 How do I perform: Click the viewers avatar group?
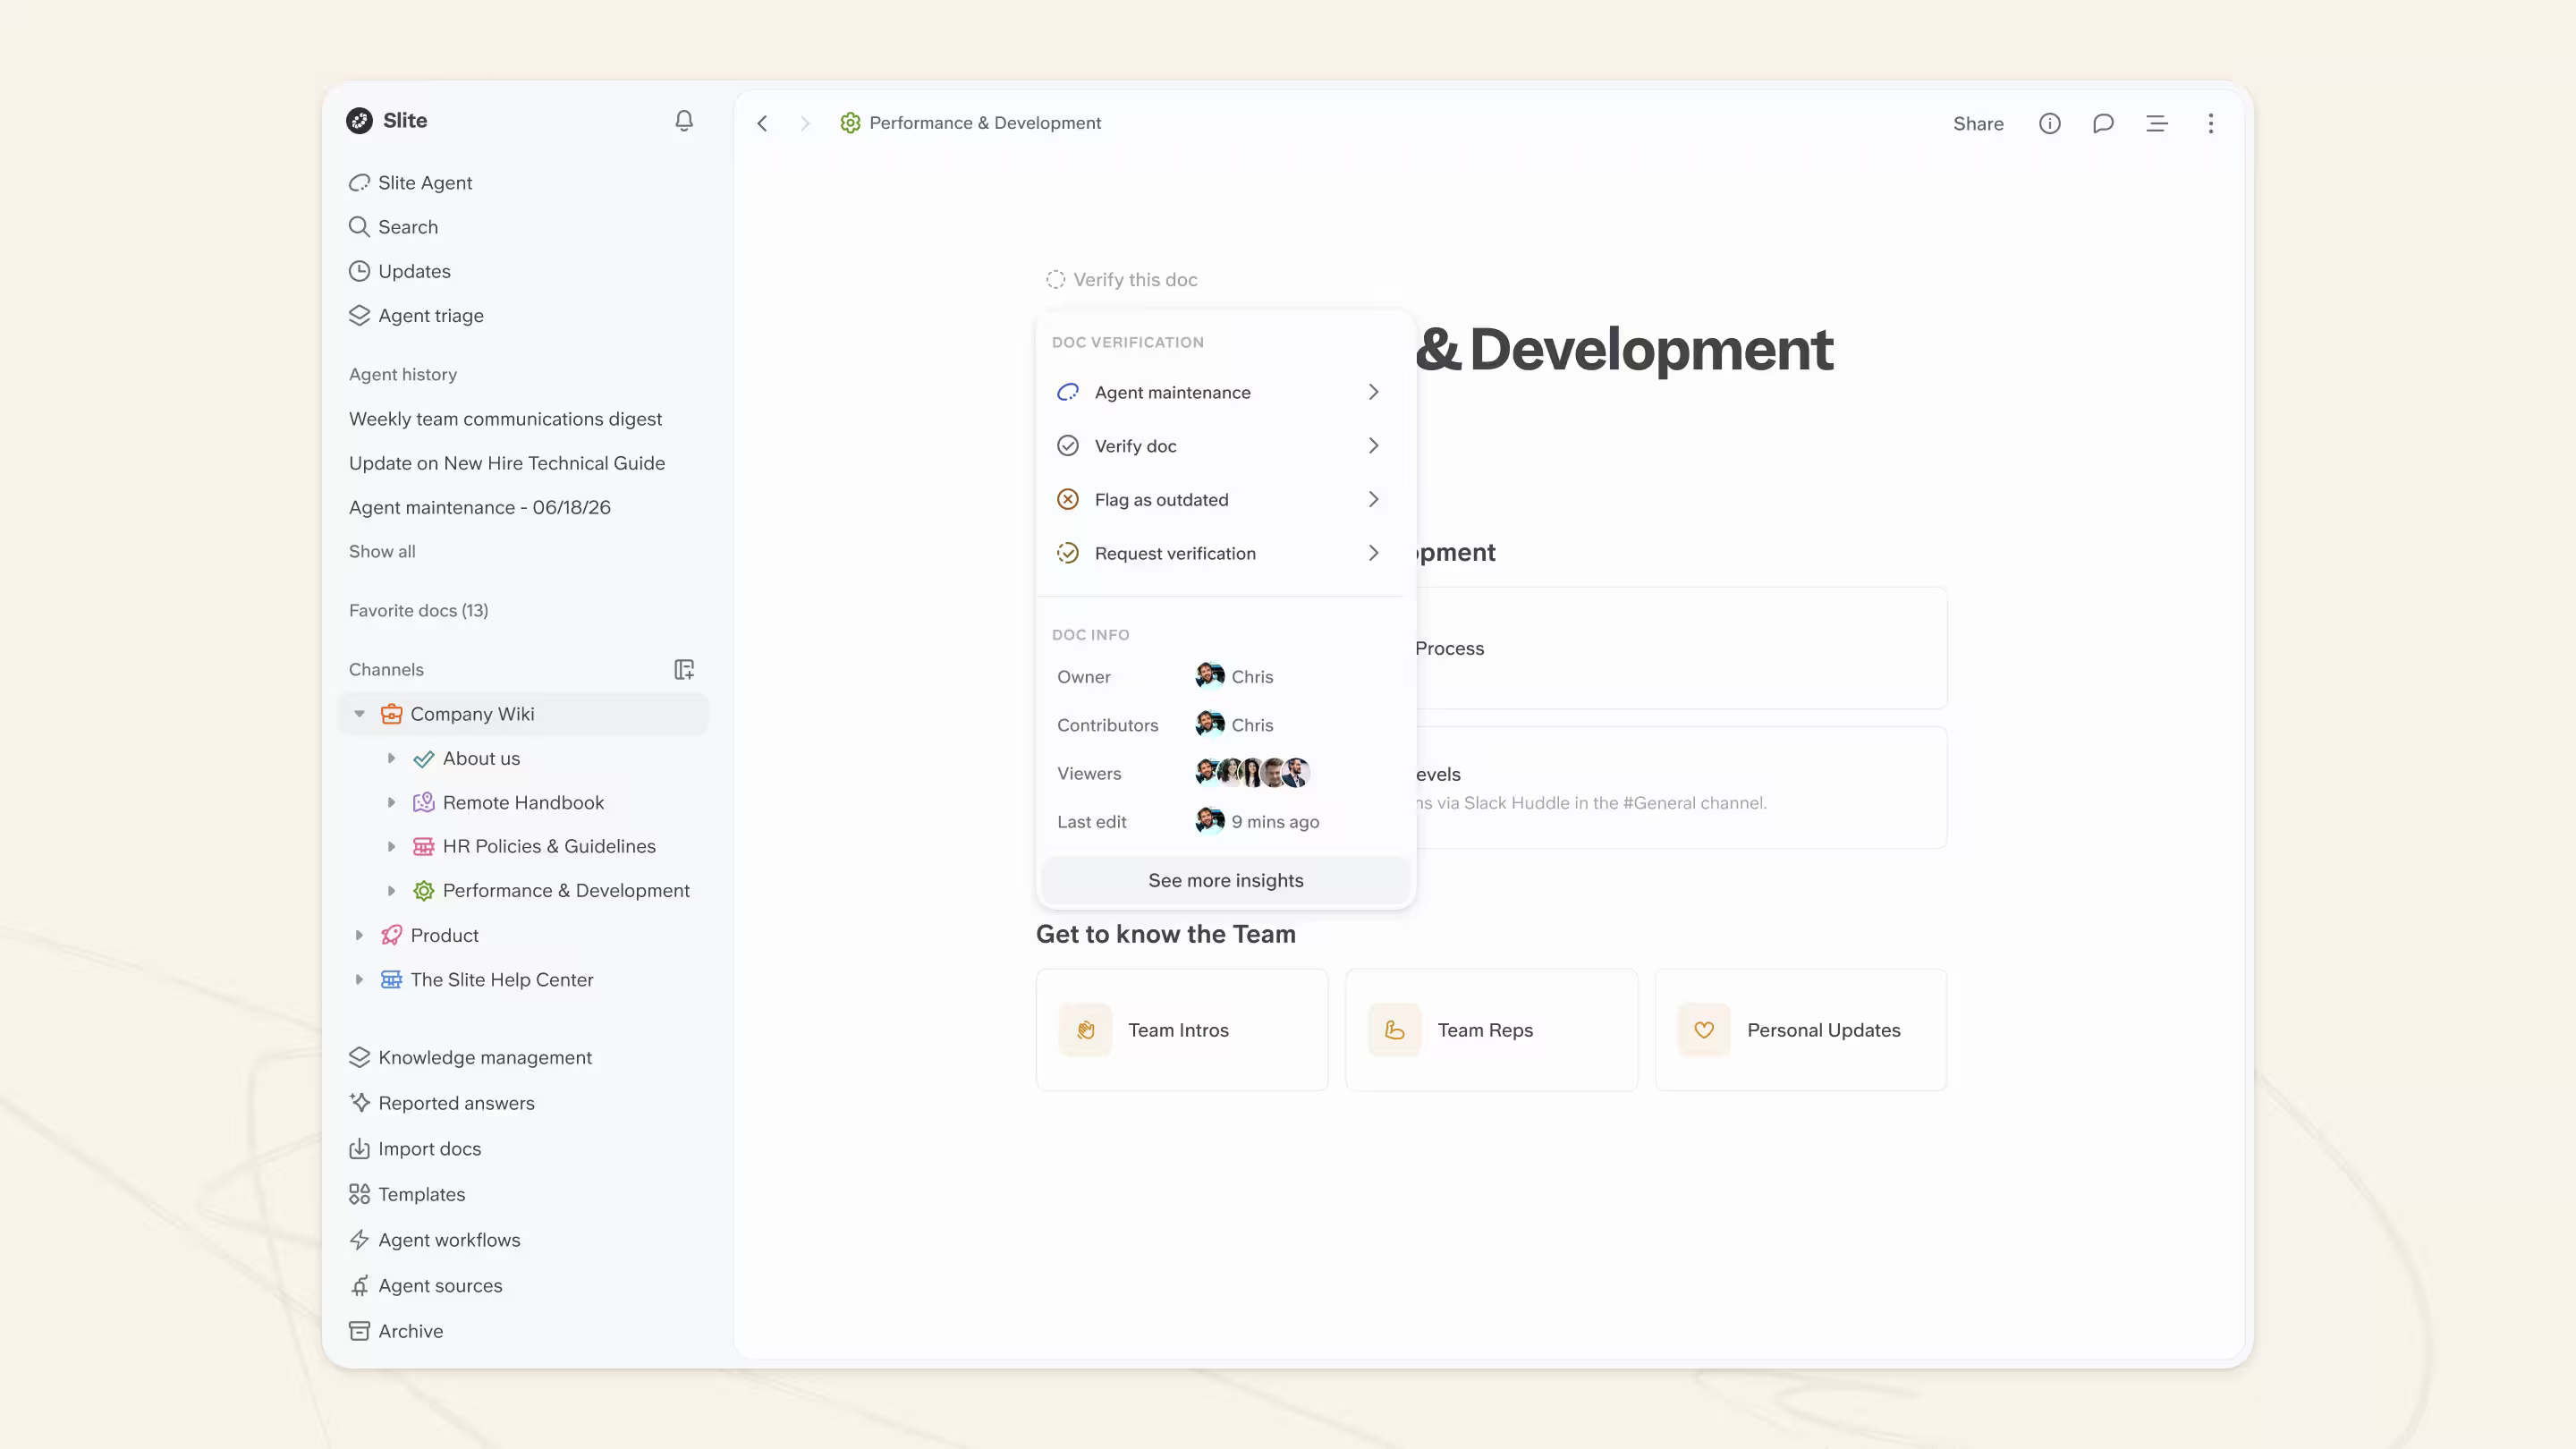(x=1252, y=773)
